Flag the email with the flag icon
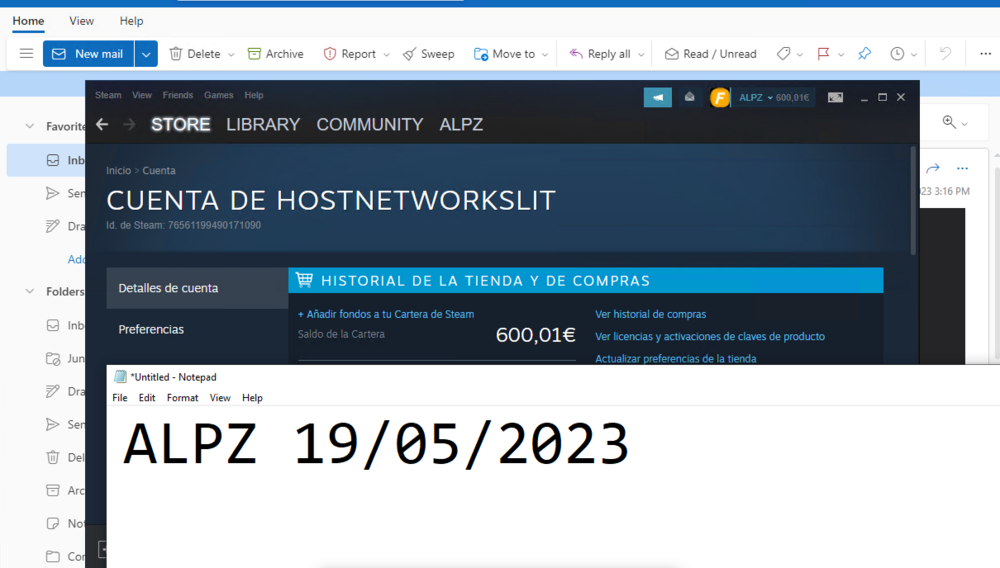 pyautogui.click(x=823, y=54)
